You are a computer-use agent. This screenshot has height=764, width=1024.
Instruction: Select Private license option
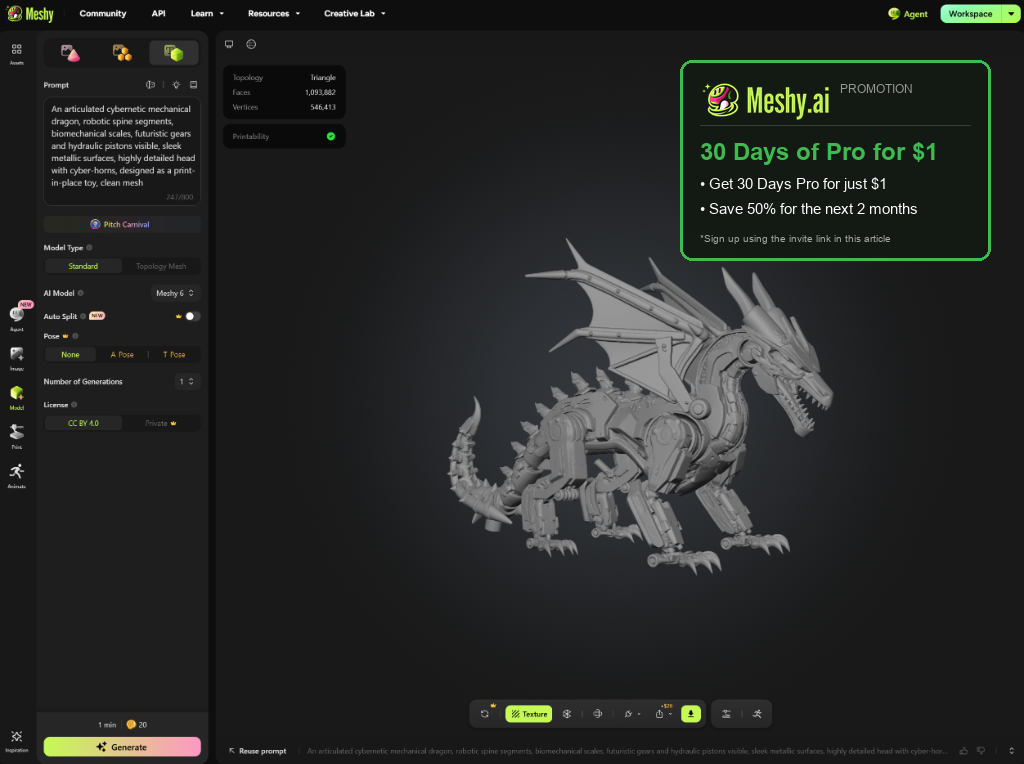(161, 423)
